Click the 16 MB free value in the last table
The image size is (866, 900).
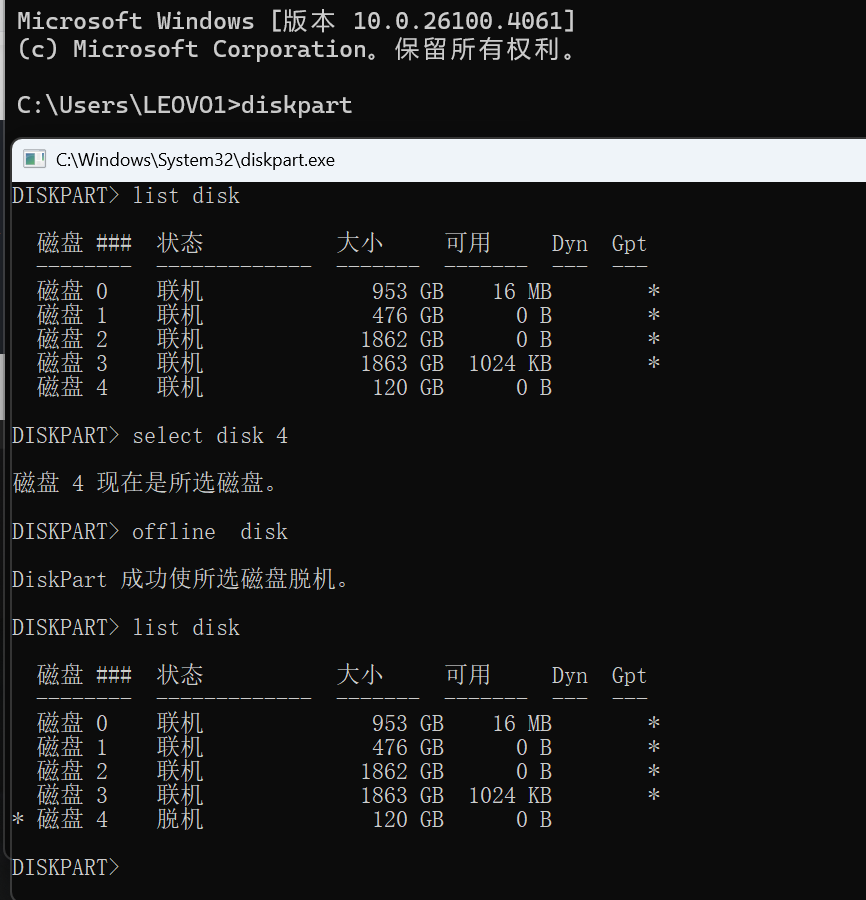(522, 723)
